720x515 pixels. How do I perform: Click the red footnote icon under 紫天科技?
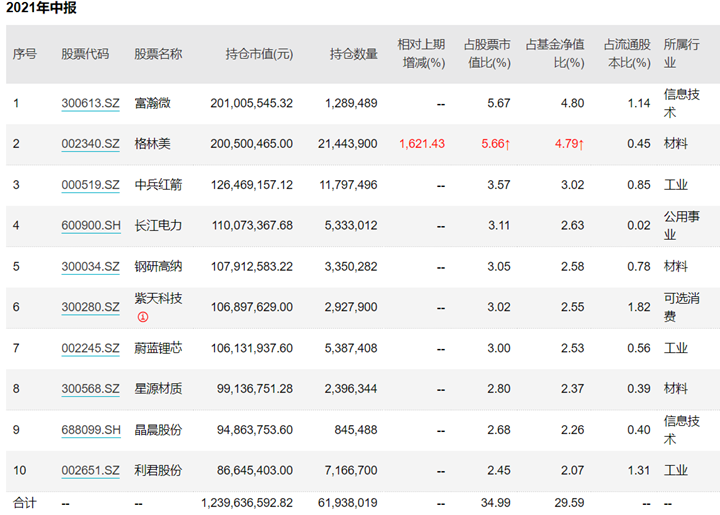[x=143, y=317]
